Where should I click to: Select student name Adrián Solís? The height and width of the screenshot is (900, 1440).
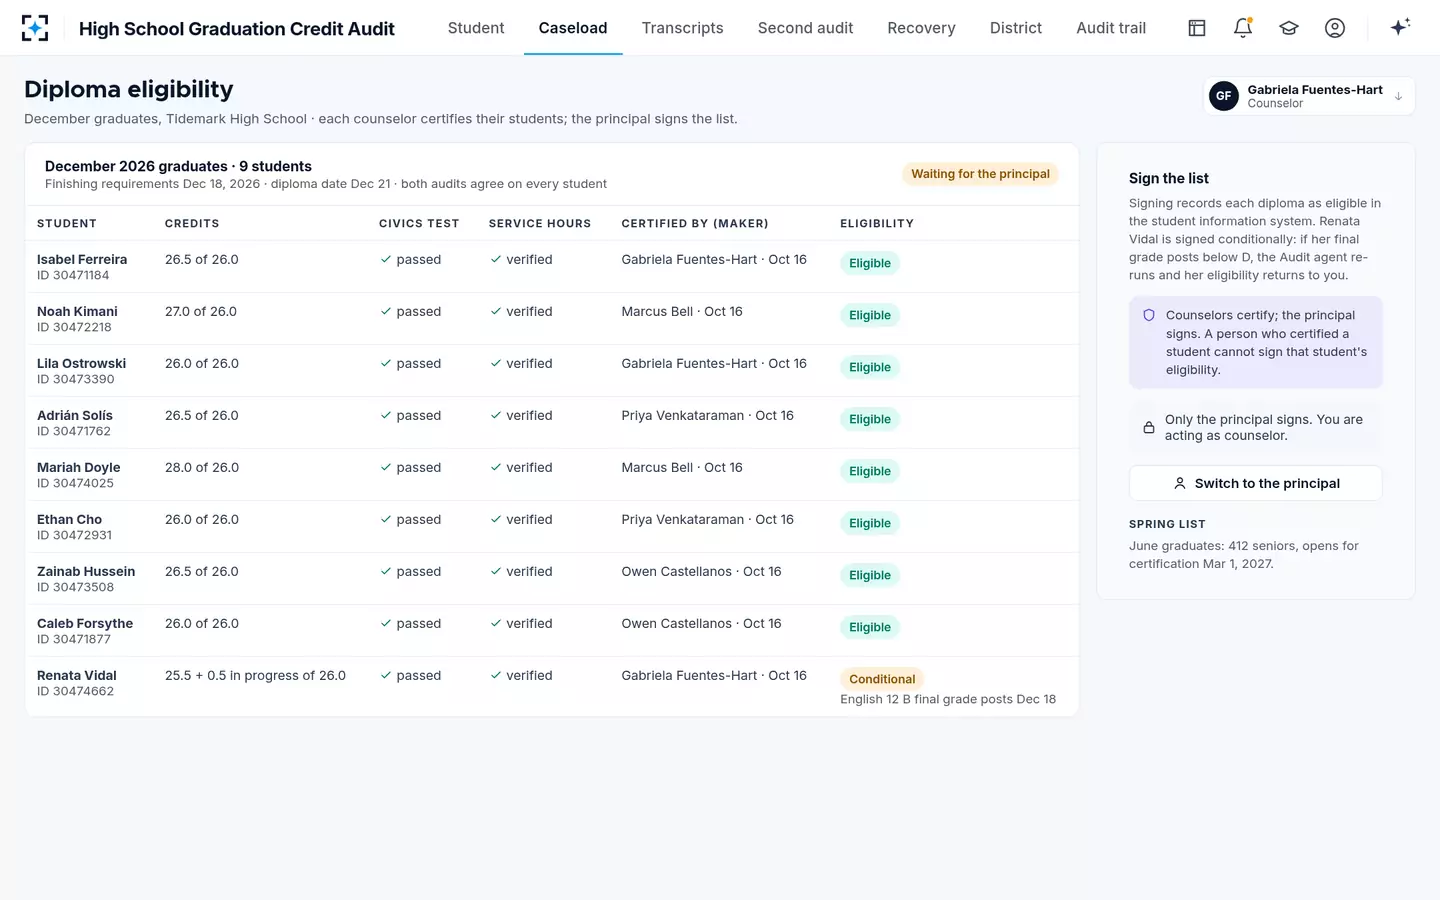pos(75,415)
